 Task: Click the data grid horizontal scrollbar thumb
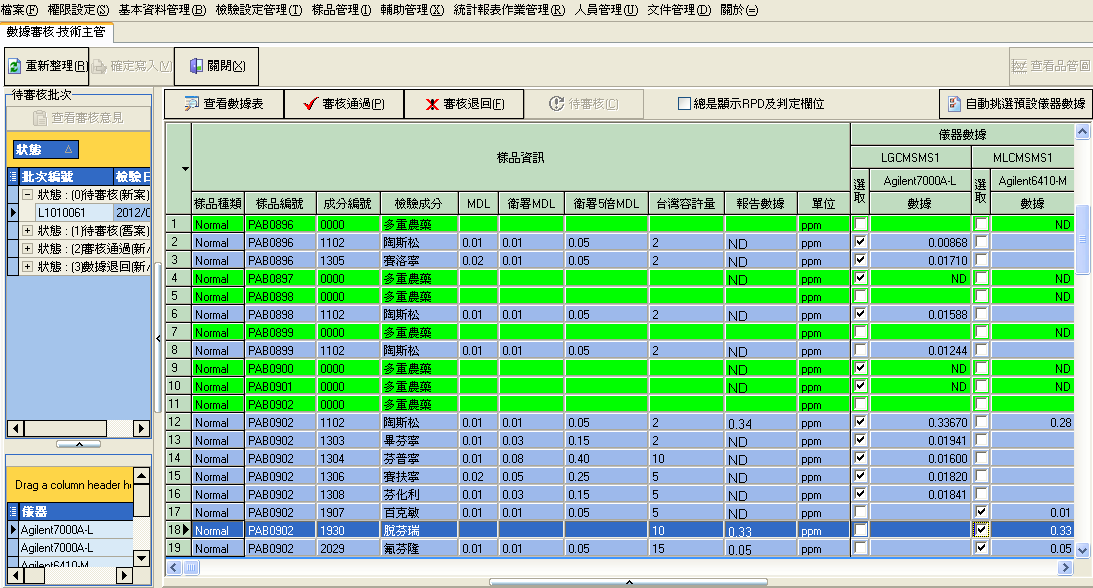tap(191, 568)
